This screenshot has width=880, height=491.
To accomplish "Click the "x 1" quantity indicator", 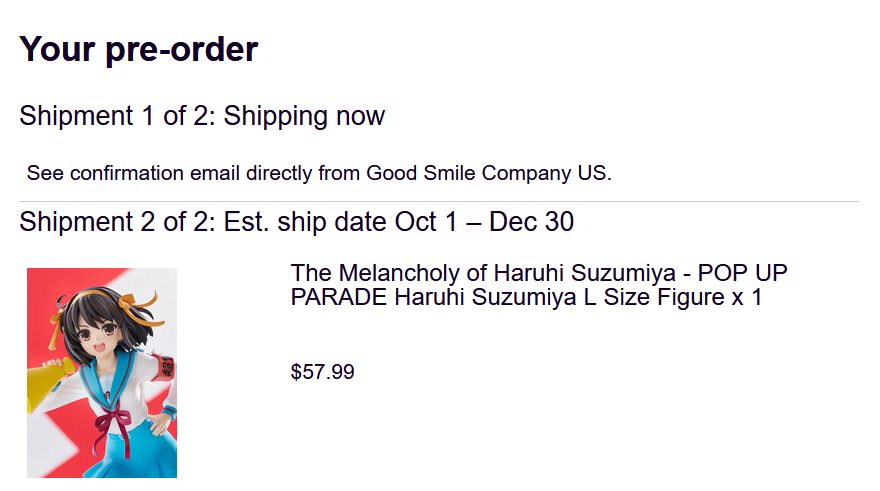I will click(749, 297).
